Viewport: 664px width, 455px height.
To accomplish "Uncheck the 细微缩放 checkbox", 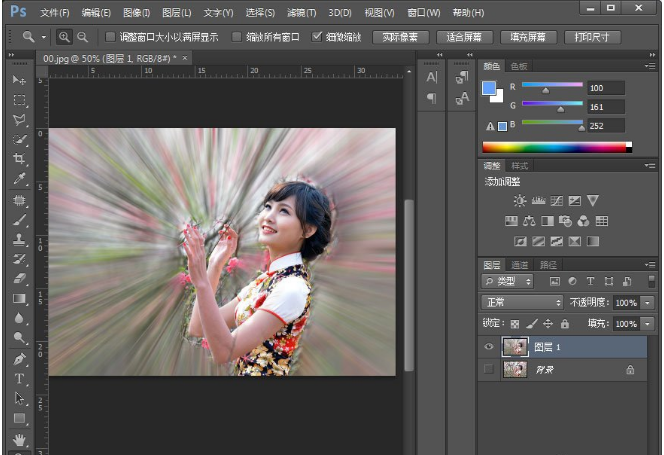I will [318, 37].
